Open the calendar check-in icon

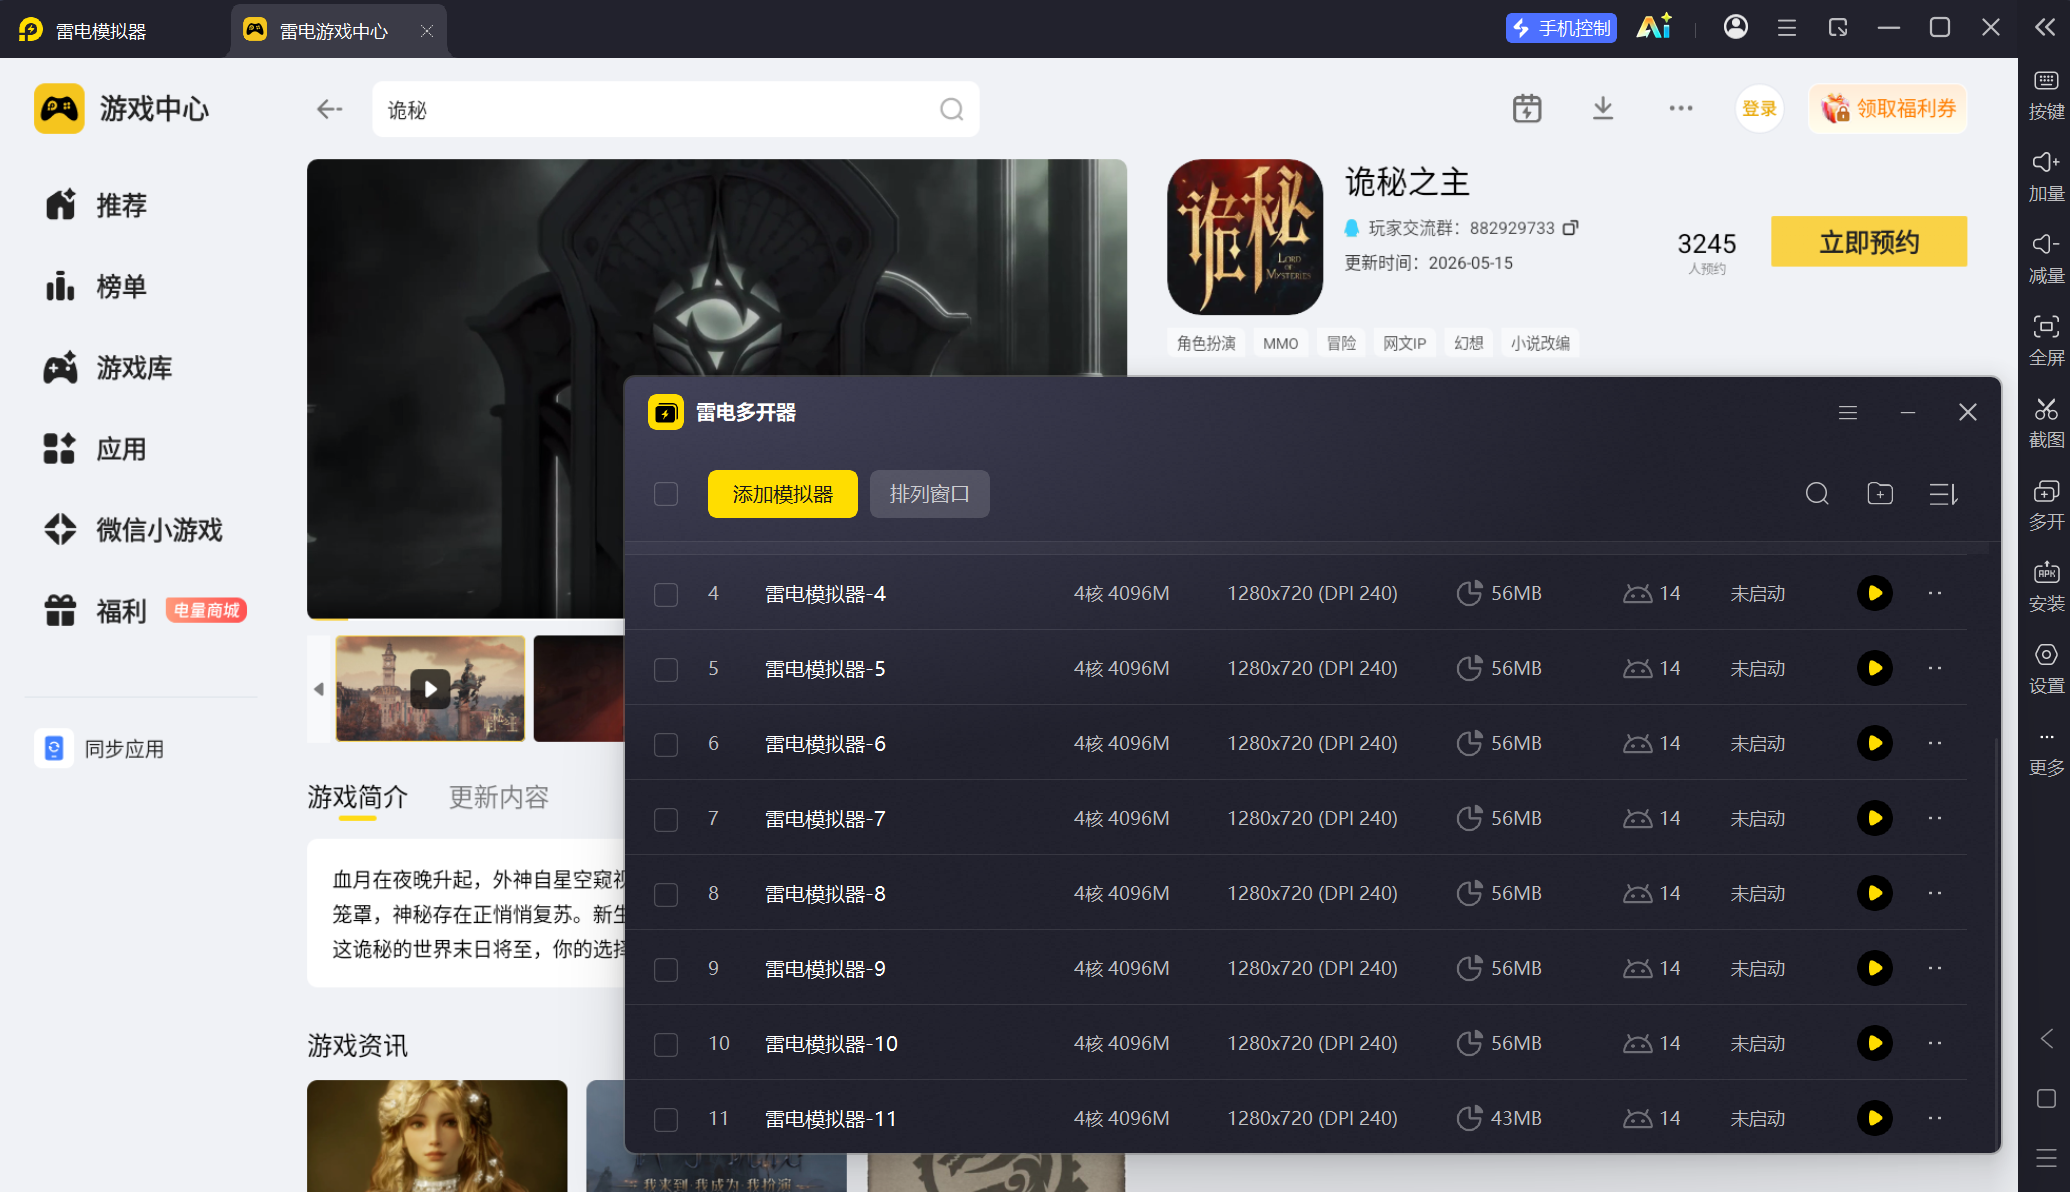(x=1527, y=108)
